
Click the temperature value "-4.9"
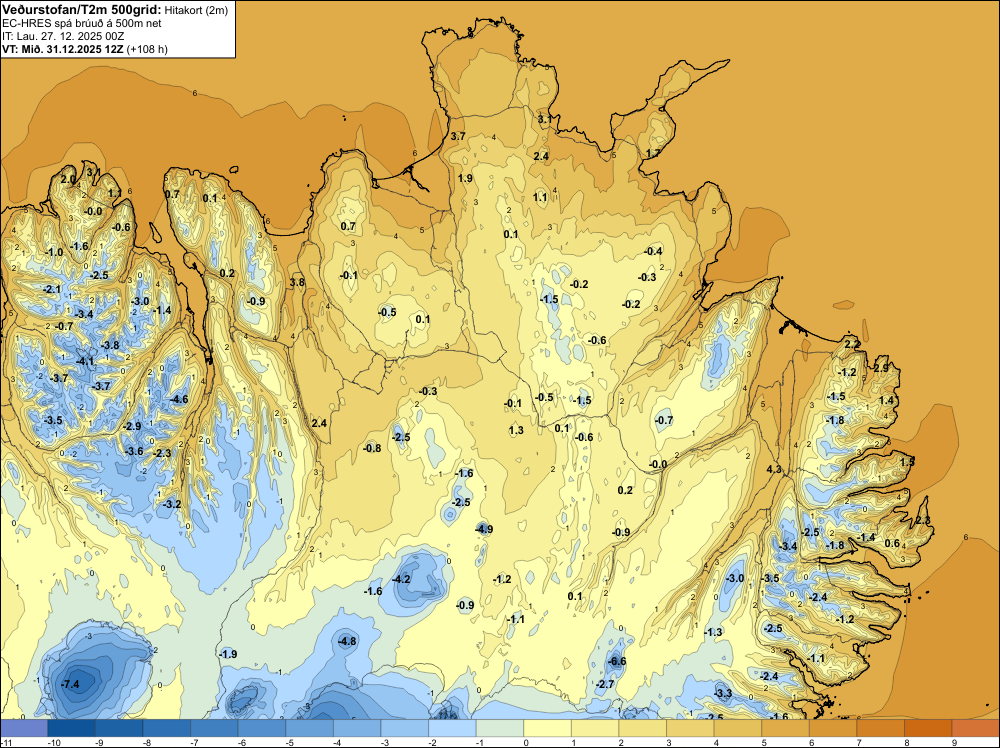484,529
